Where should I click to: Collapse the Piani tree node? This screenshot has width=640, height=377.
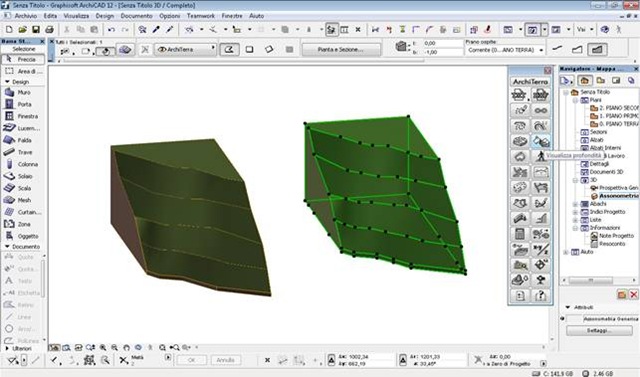[x=575, y=100]
